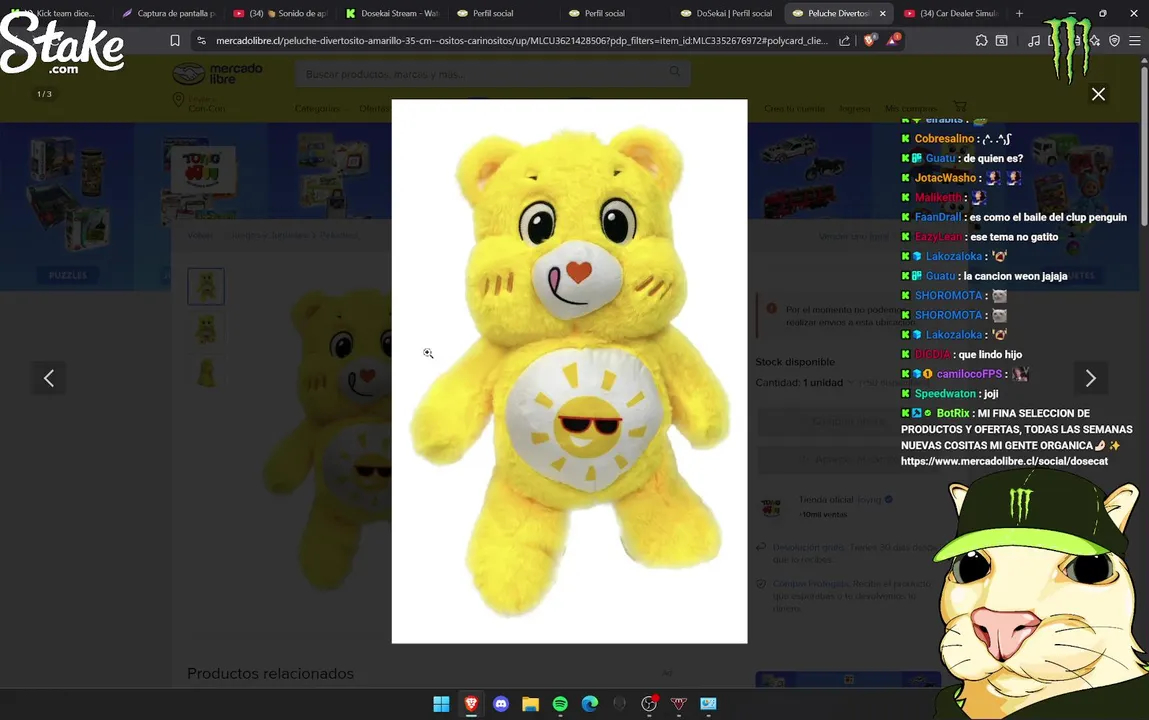Switch to the Car Dealer Simul tab
This screenshot has width=1149, height=720.
click(950, 13)
